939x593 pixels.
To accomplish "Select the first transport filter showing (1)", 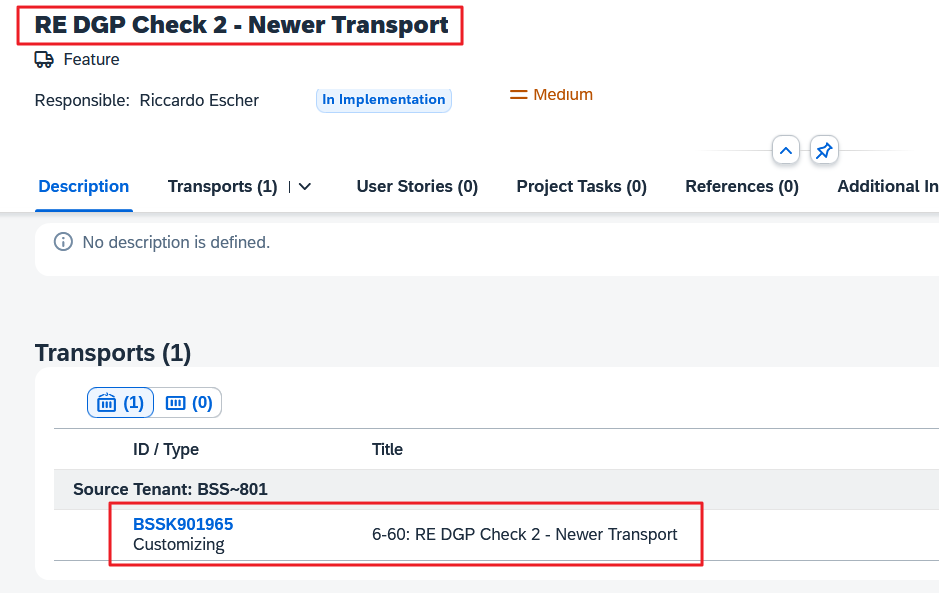I will click(x=120, y=403).
